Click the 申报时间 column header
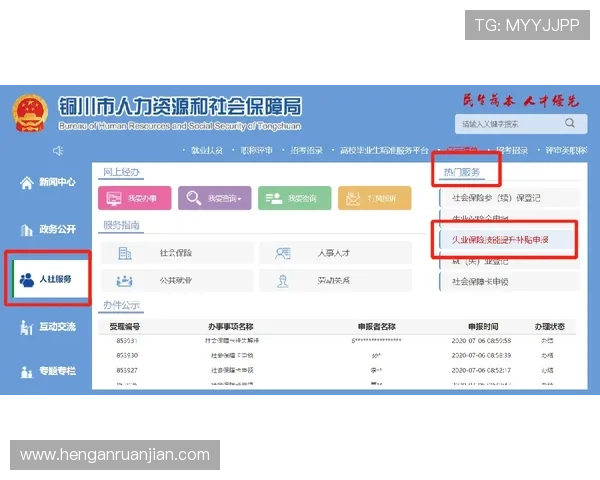This screenshot has height=480, width=600. coord(483,327)
